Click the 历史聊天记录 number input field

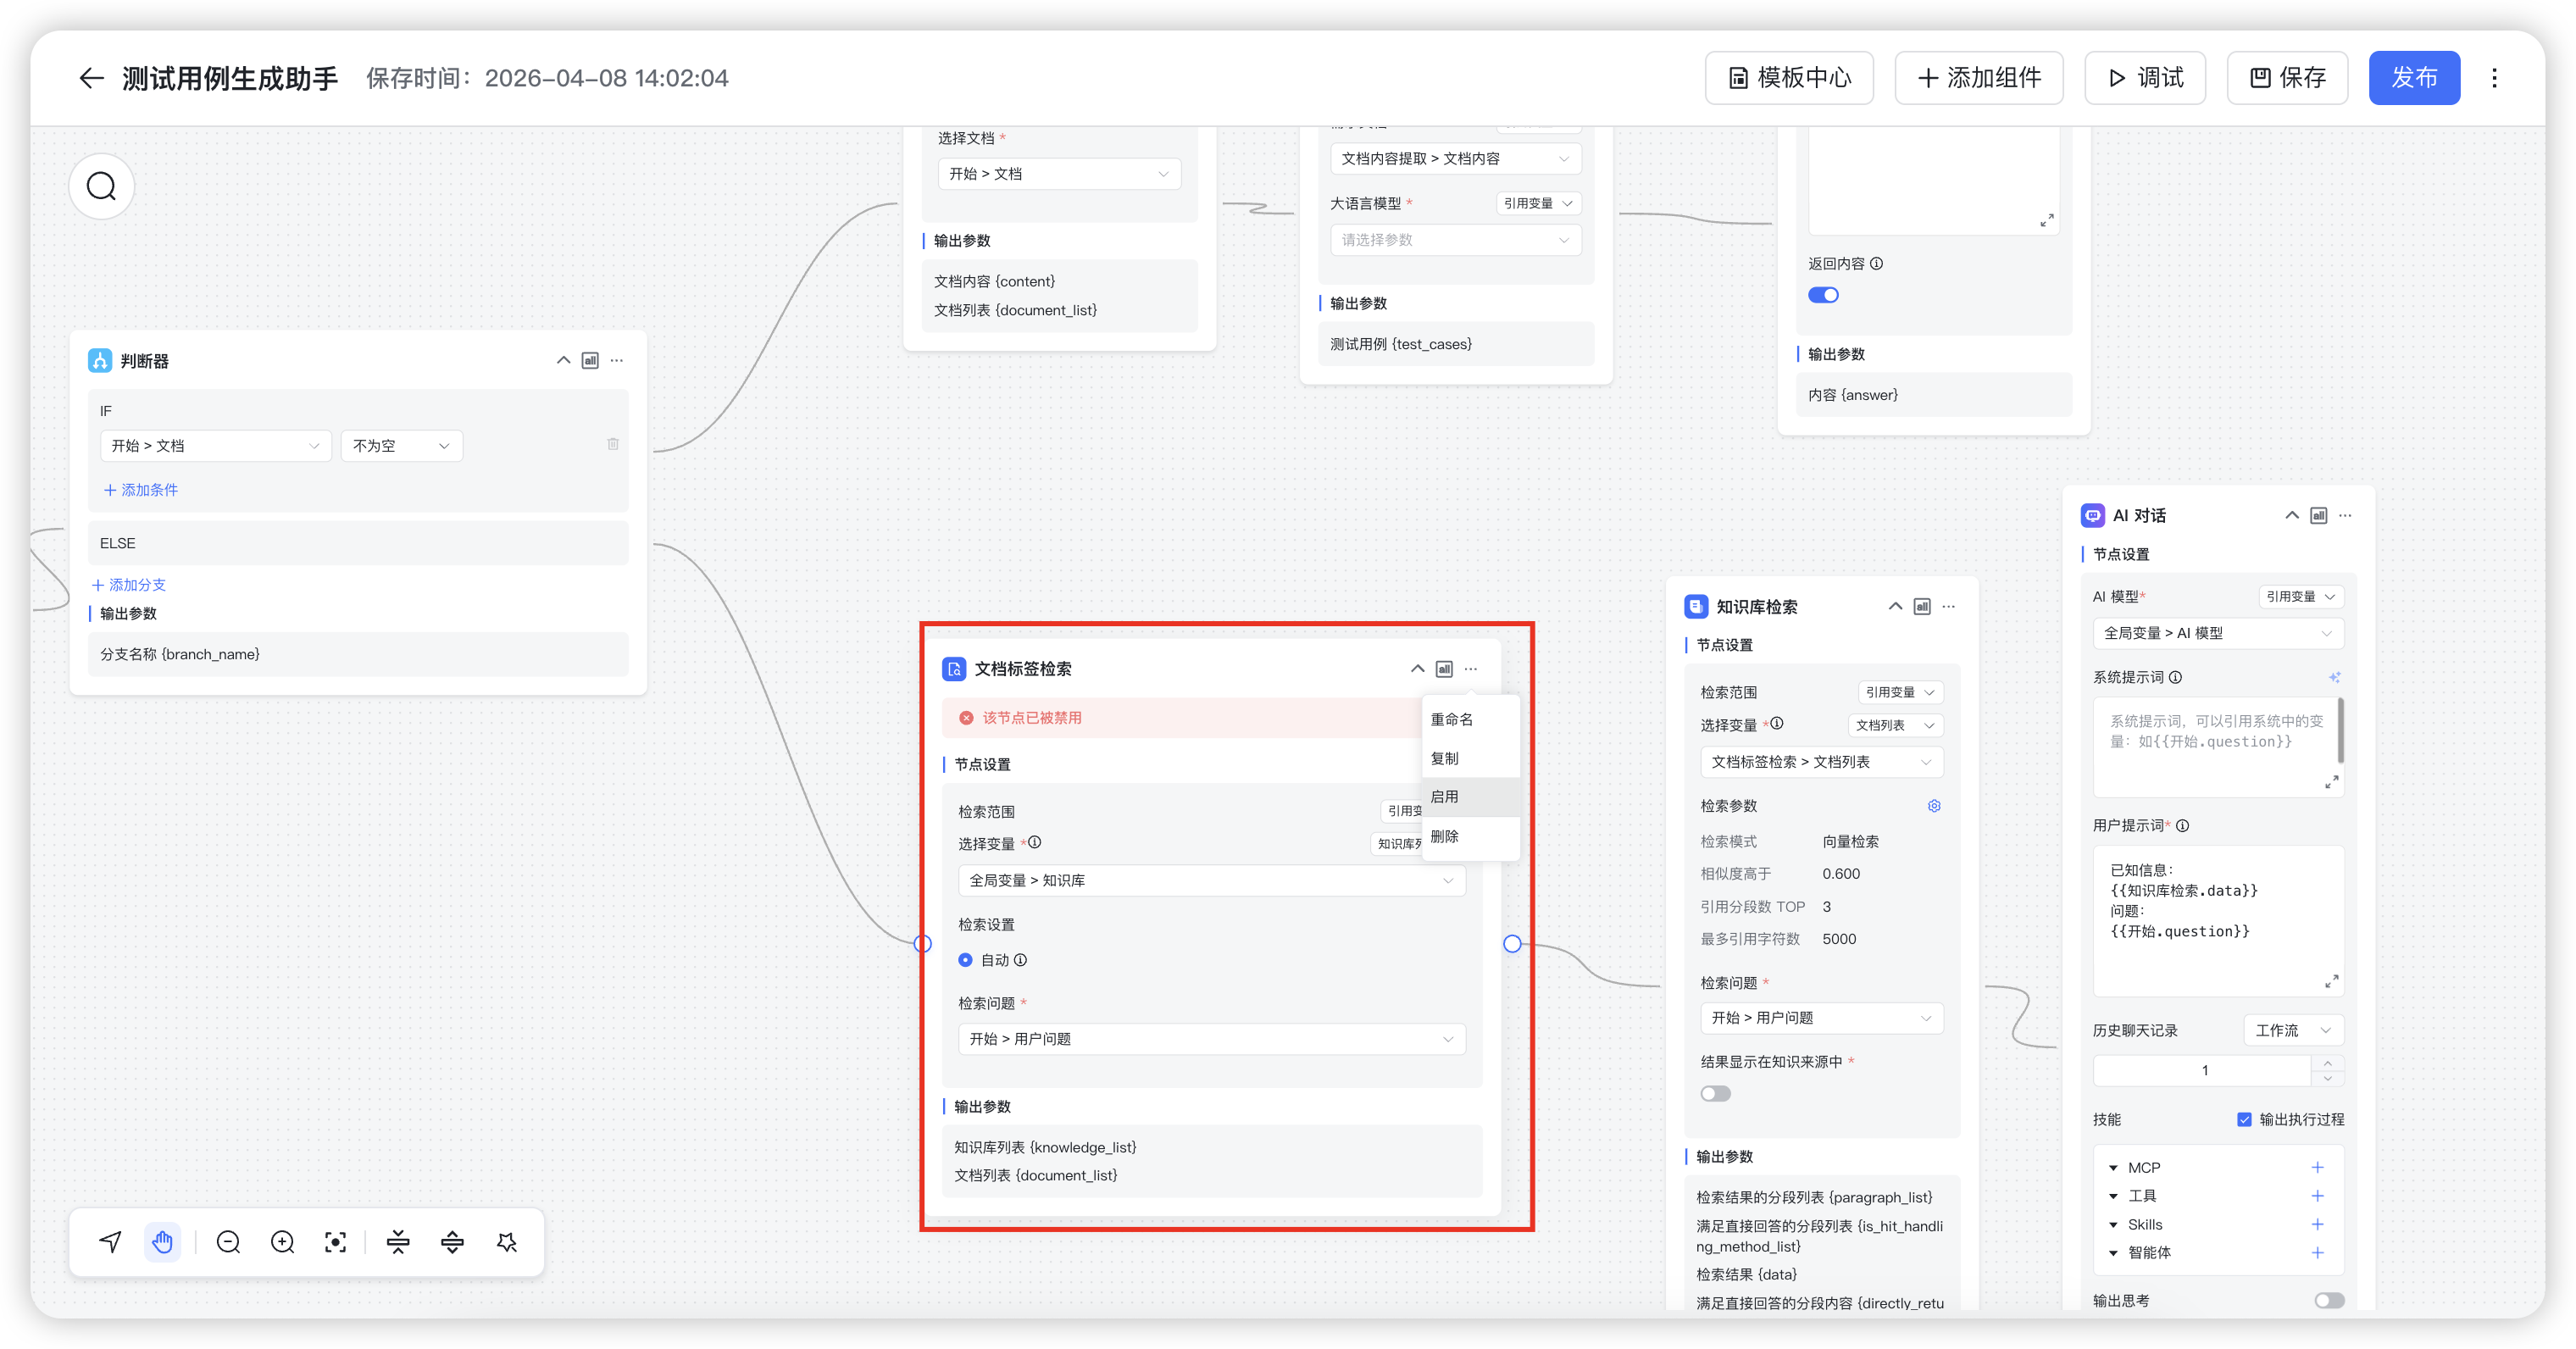[x=2203, y=1071]
